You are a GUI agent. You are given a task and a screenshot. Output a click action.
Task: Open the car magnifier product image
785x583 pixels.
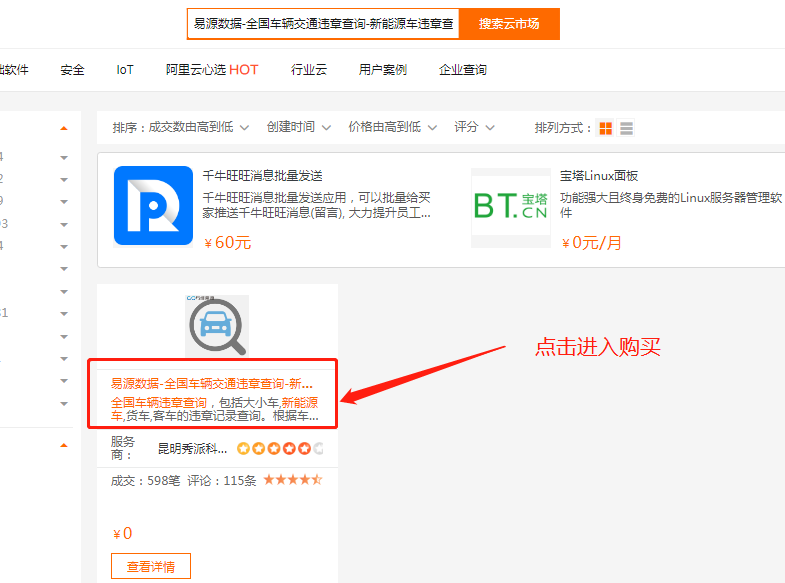pyautogui.click(x=217, y=326)
